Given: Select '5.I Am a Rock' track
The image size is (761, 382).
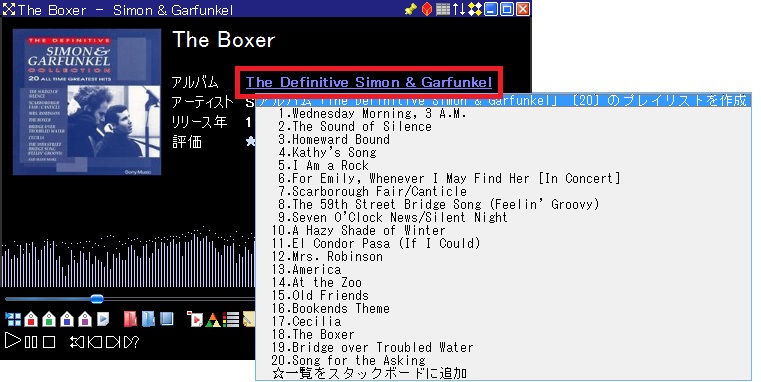Looking at the screenshot, I should point(503,165).
